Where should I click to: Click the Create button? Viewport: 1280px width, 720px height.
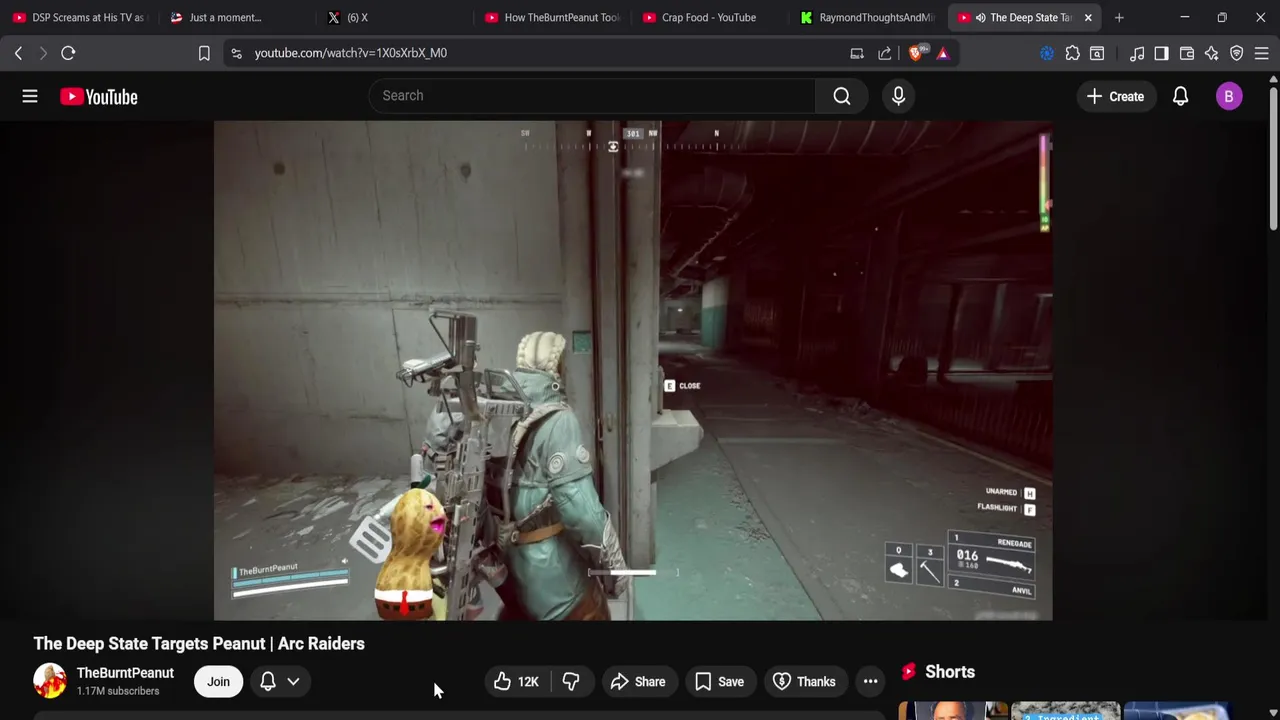click(x=1115, y=96)
